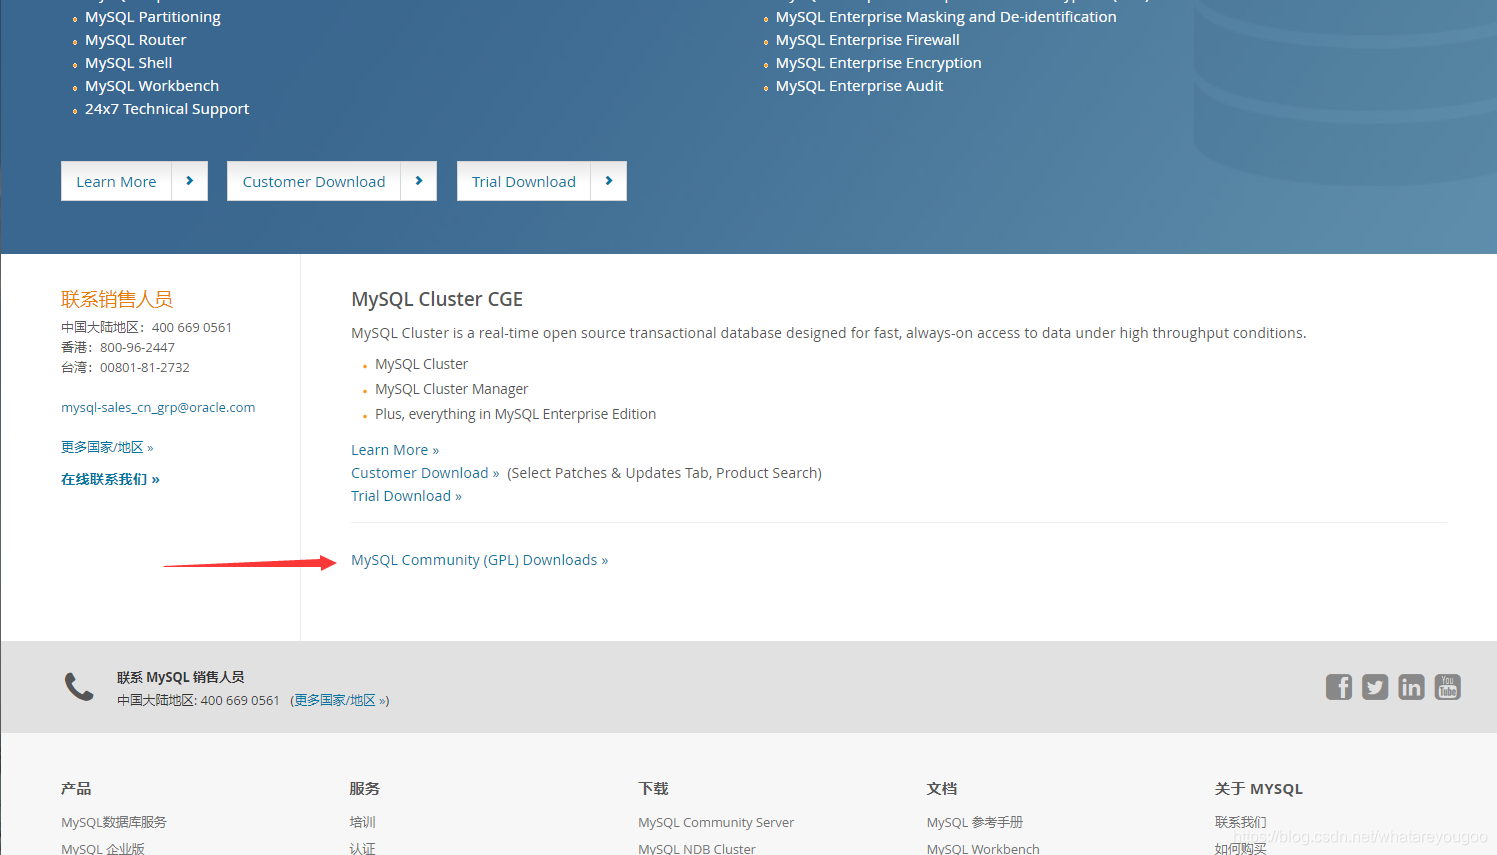This screenshot has width=1497, height=855.
Task: Click 在线联系我们 link
Action: 110,479
